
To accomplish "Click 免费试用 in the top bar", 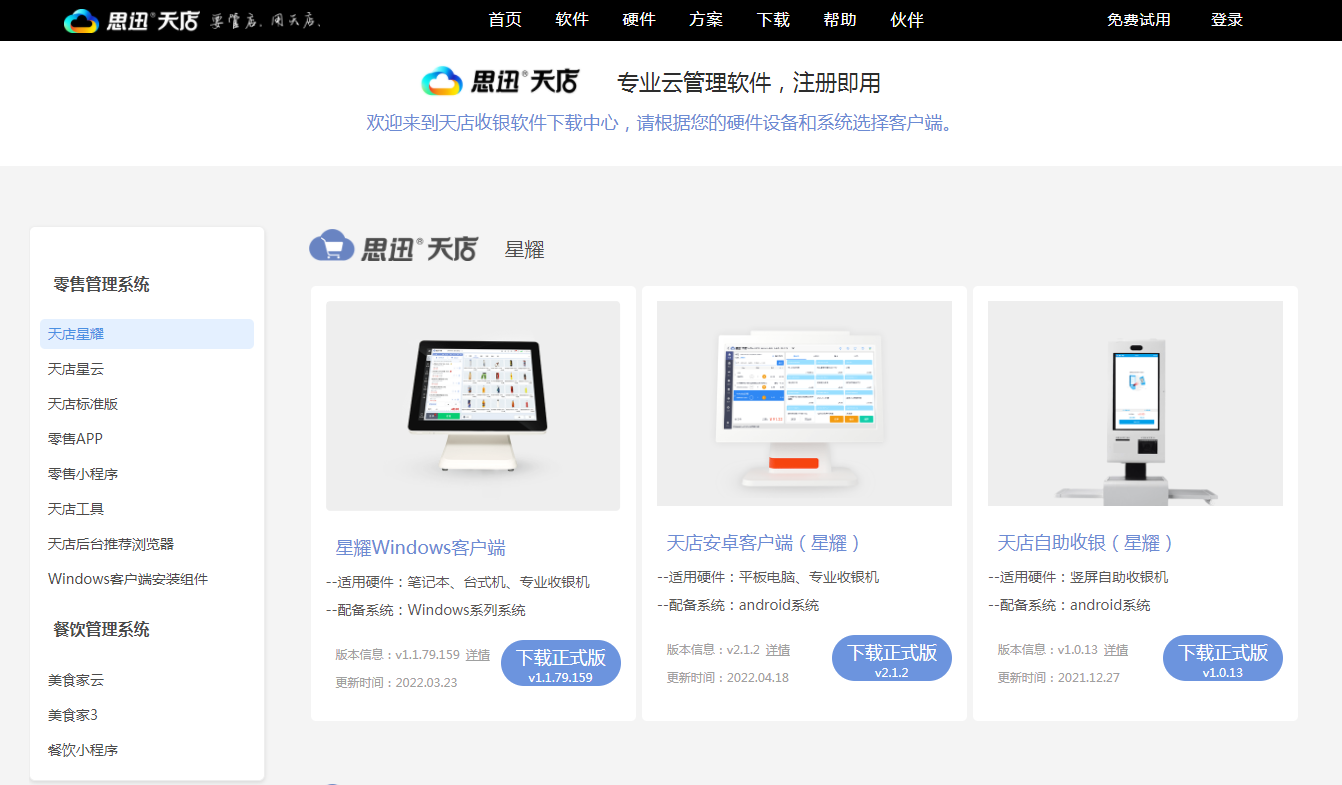I will tap(1138, 19).
